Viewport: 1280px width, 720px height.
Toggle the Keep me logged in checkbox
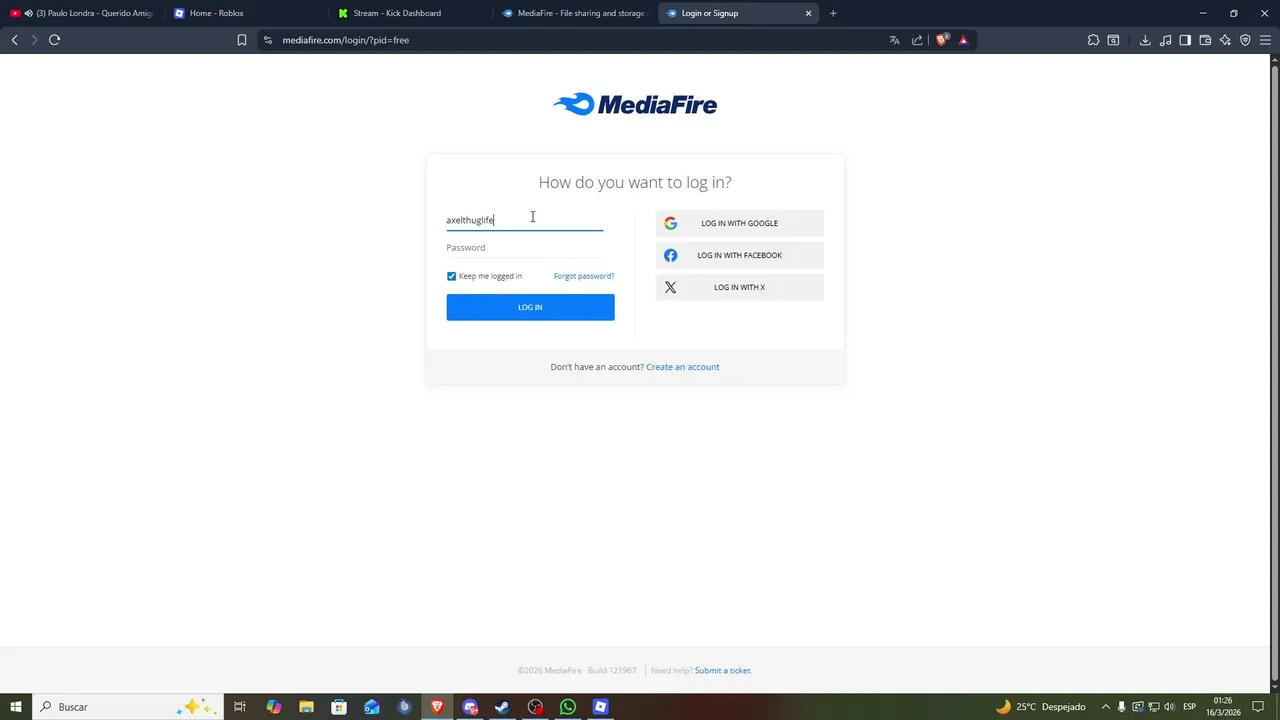451,276
